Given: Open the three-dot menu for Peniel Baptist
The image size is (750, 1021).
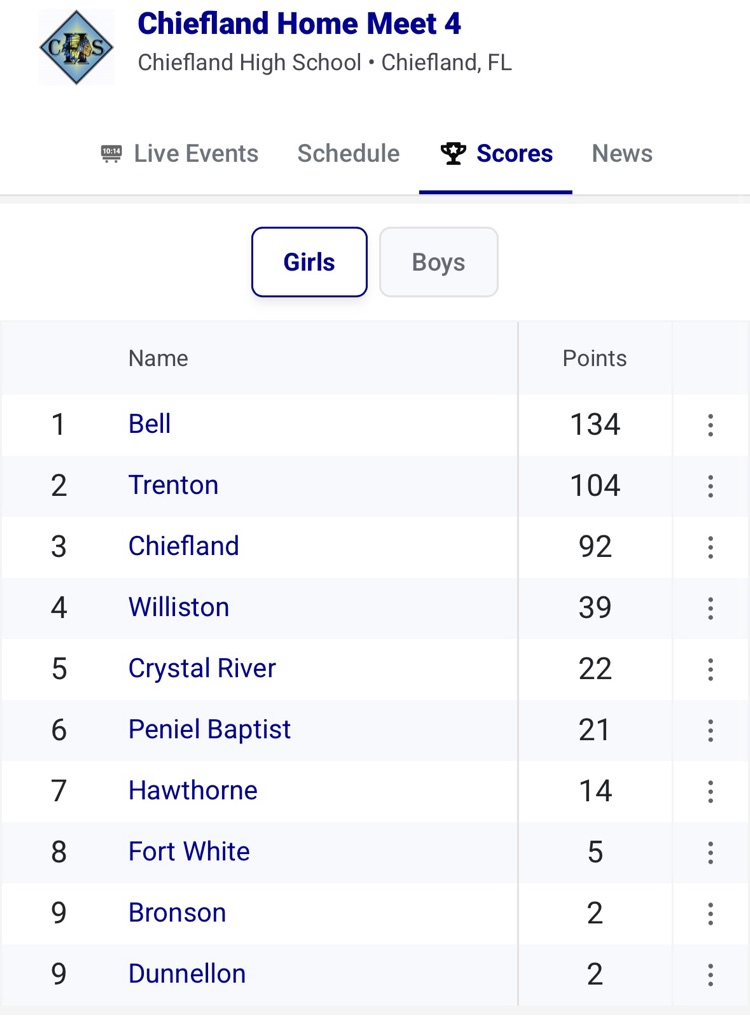Looking at the screenshot, I should point(710,730).
